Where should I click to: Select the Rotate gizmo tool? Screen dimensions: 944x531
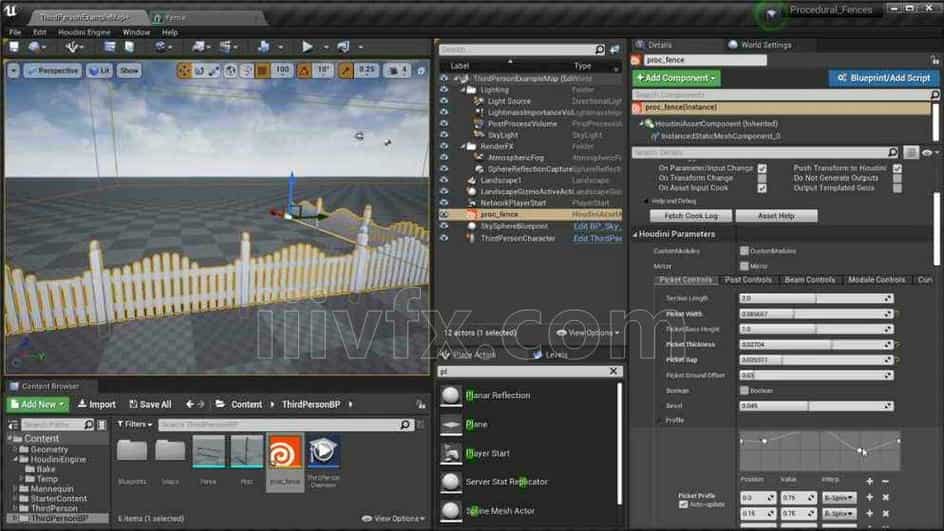coord(199,70)
